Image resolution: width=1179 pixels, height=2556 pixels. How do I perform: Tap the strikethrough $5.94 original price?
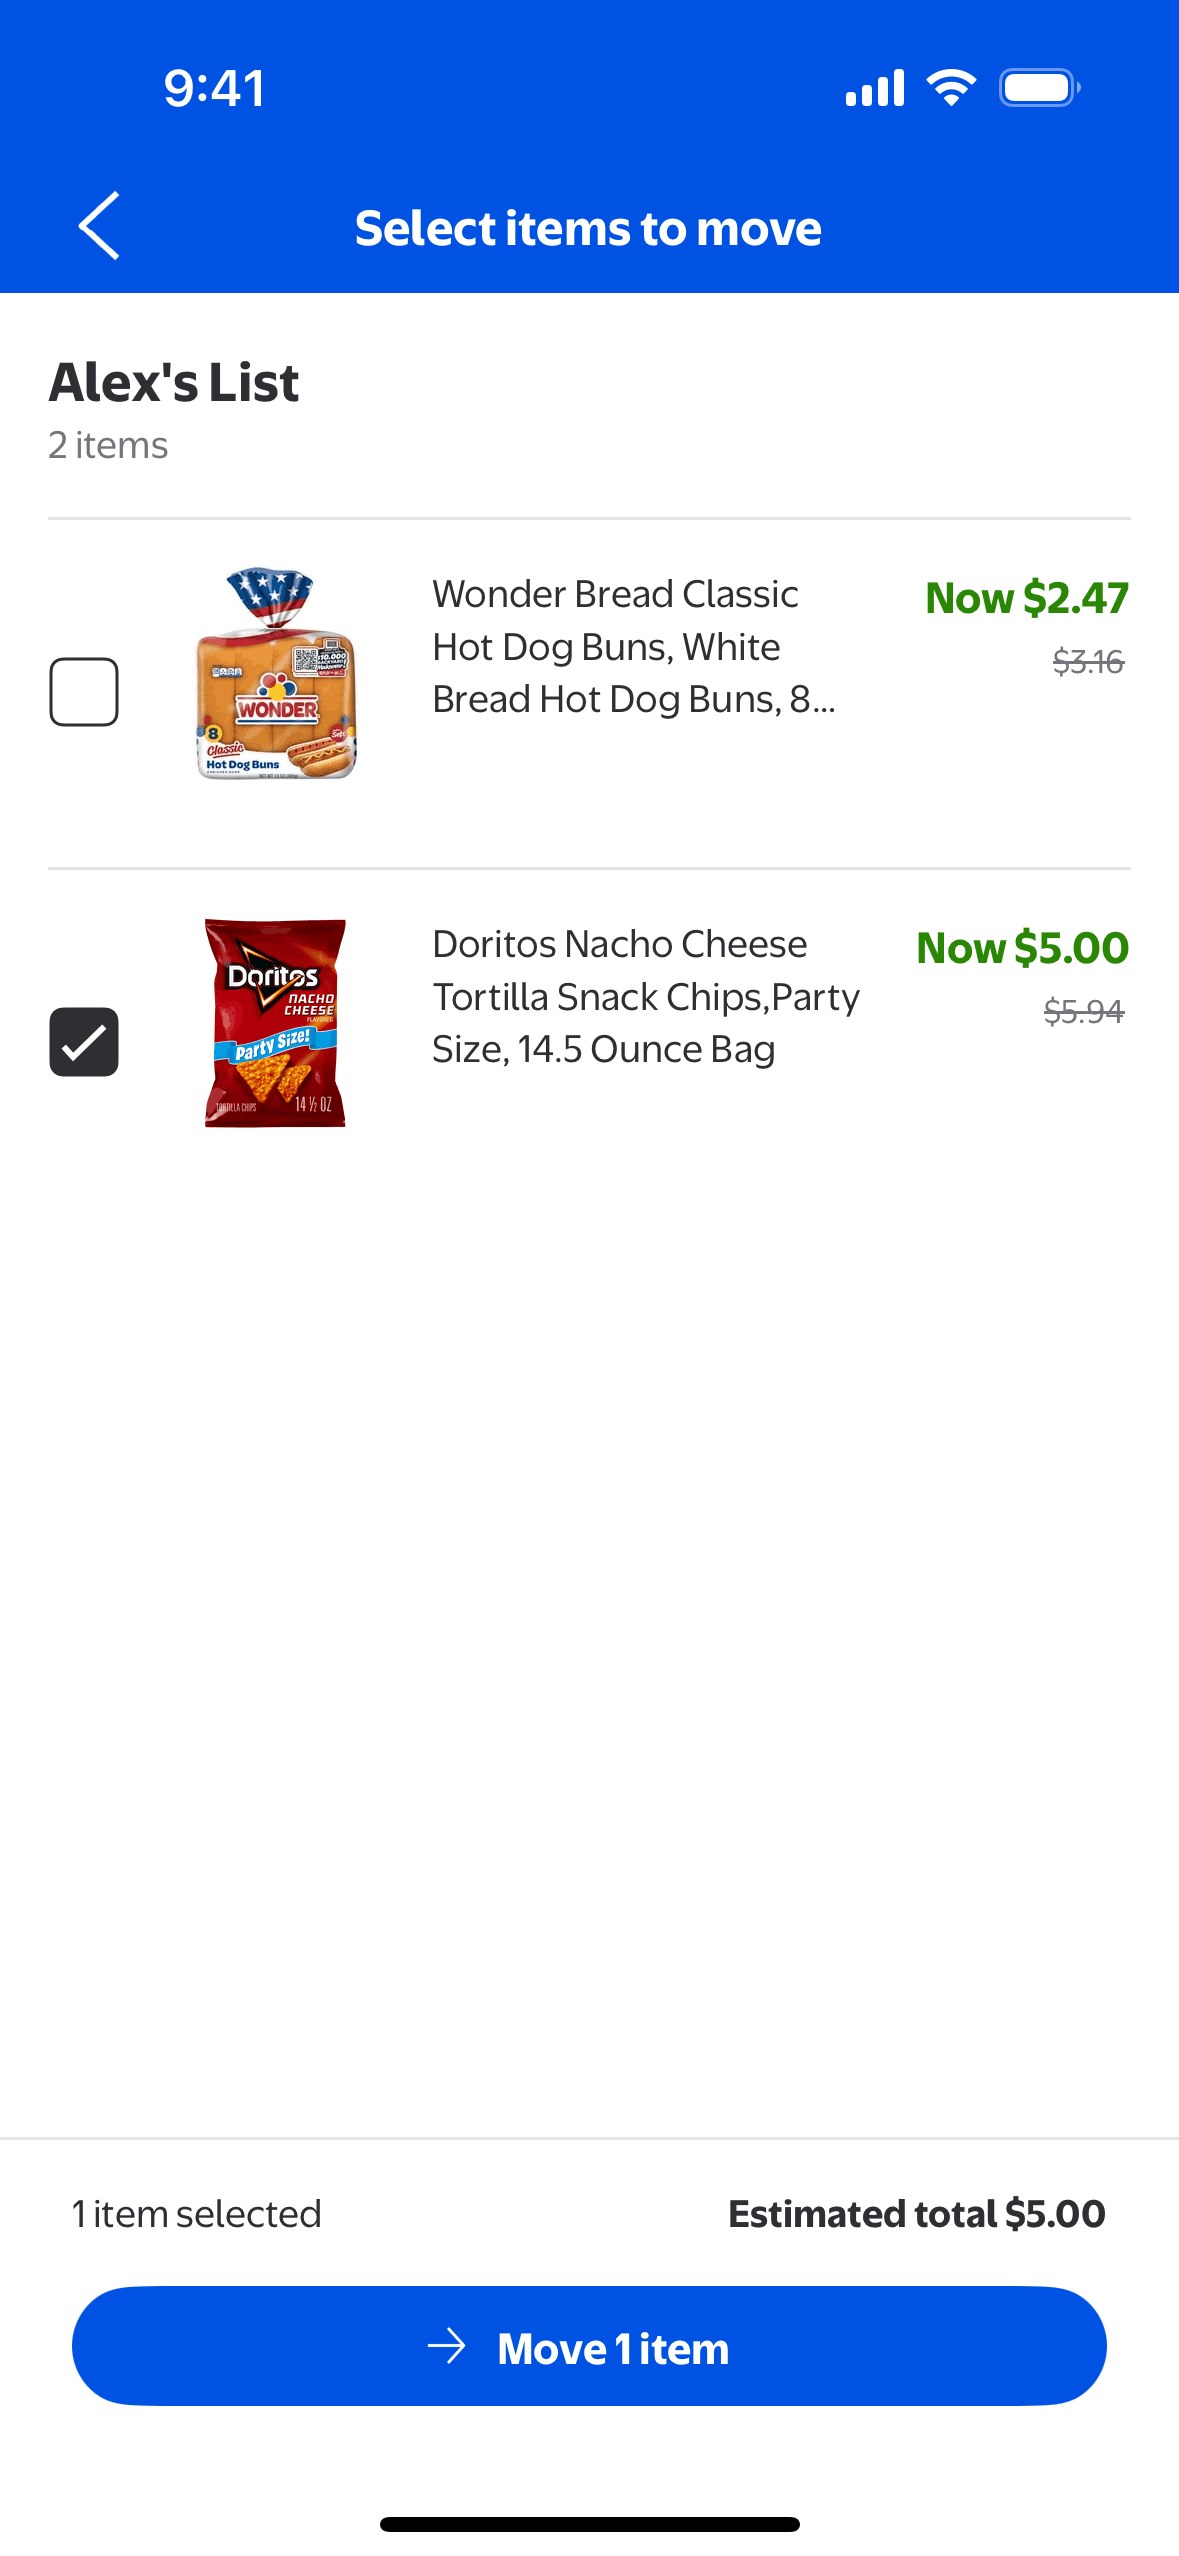pyautogui.click(x=1084, y=1012)
